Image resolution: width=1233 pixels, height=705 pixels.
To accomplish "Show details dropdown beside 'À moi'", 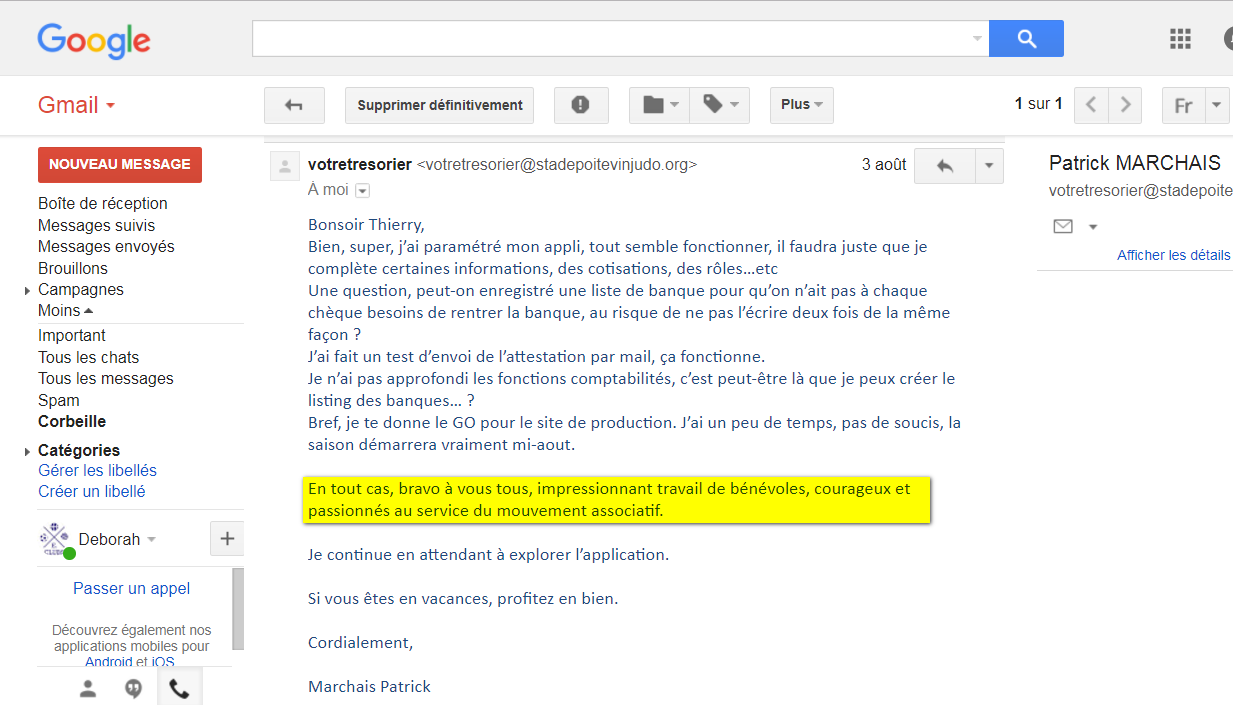I will tap(362, 190).
